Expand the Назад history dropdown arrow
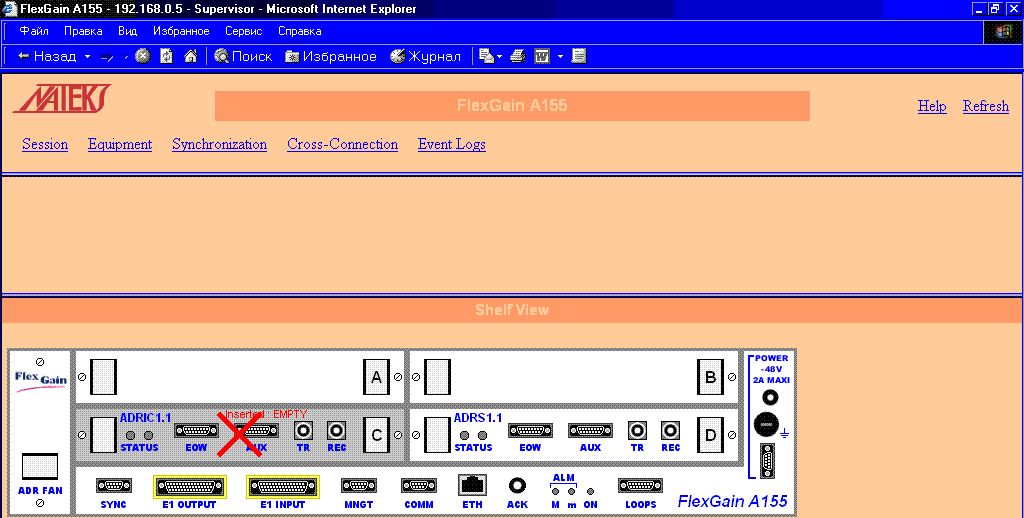The width and height of the screenshot is (1024, 518). pyautogui.click(x=88, y=56)
